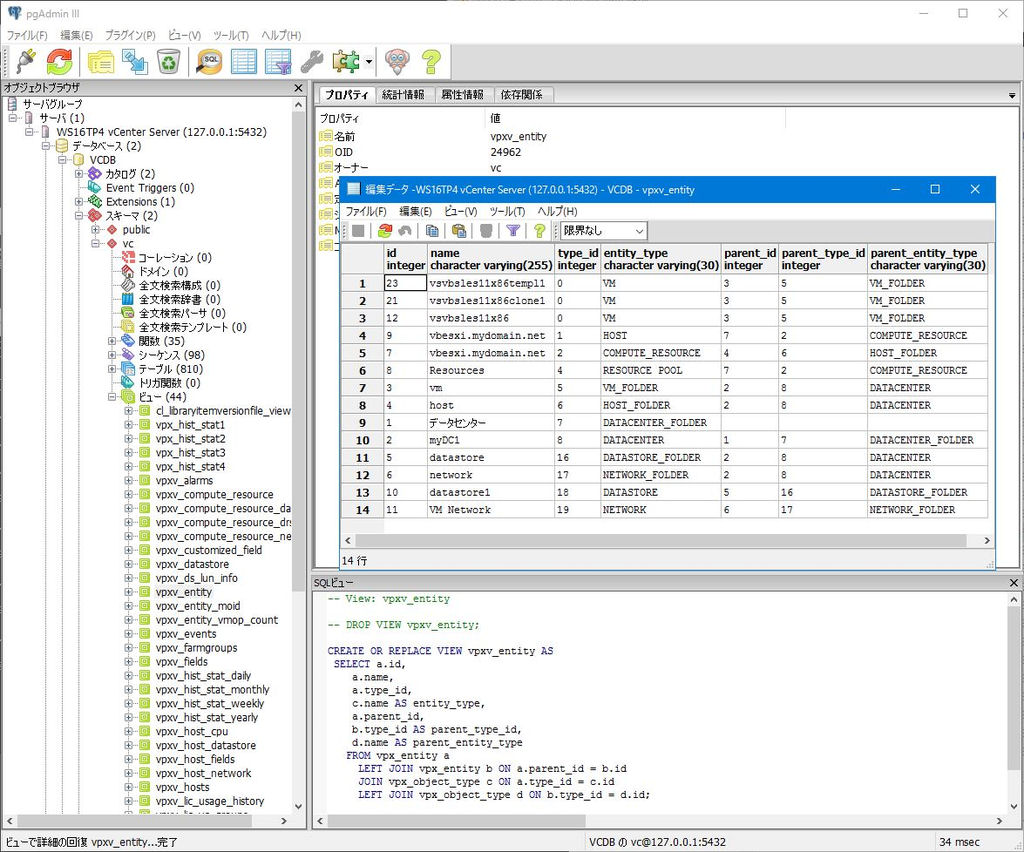Expand the Extensions (1) node
The image size is (1024, 852).
[79, 202]
